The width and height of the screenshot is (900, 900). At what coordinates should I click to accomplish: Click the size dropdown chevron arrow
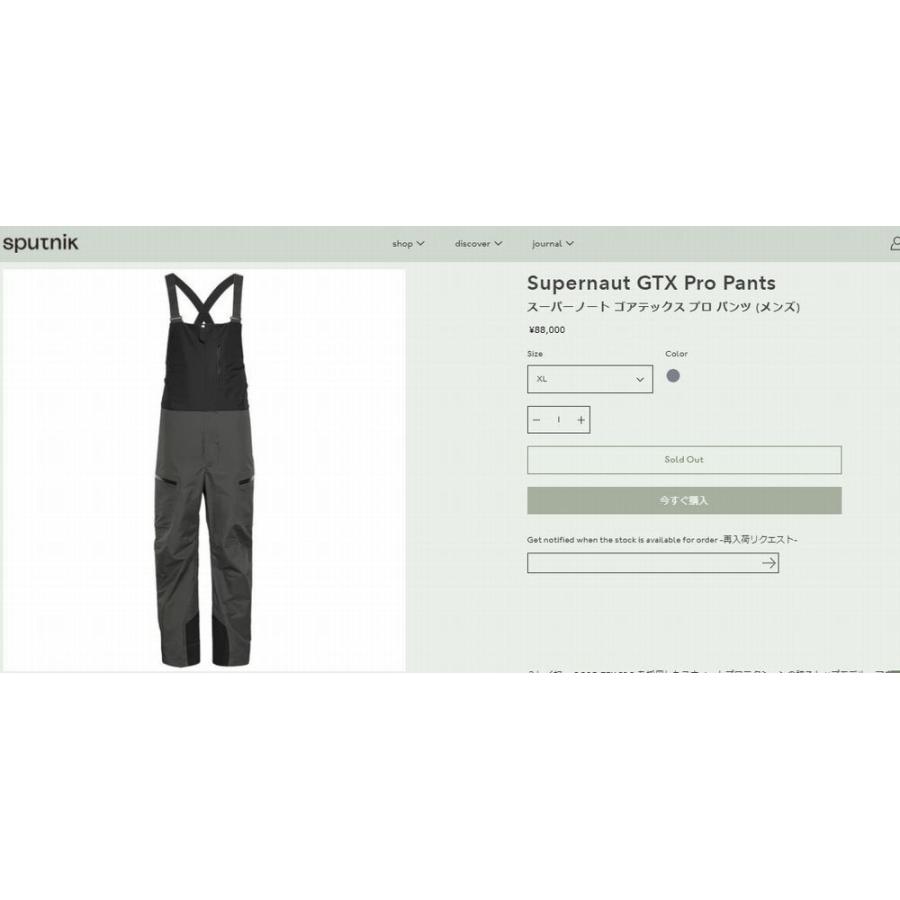pyautogui.click(x=640, y=380)
